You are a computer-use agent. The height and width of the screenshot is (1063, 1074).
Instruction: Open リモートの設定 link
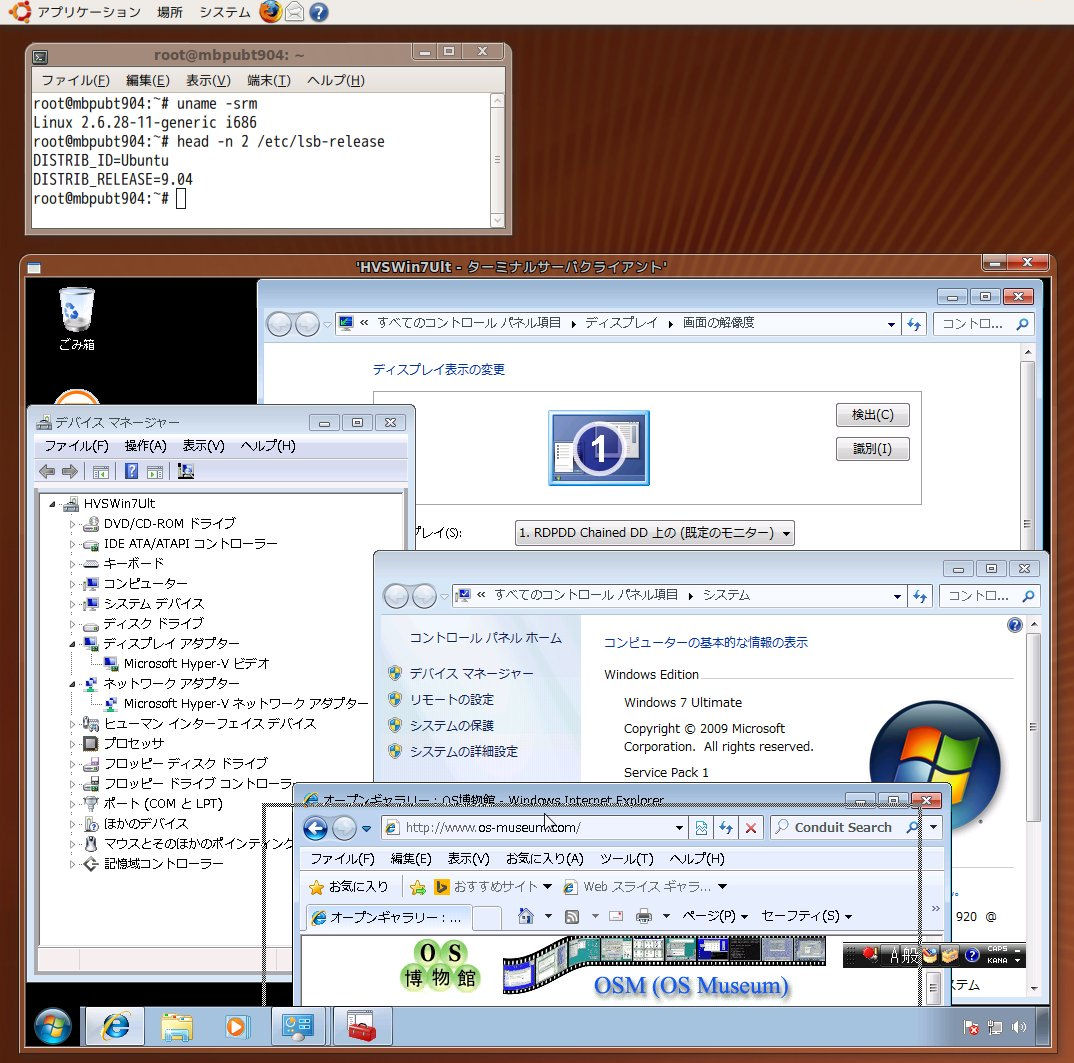point(451,699)
